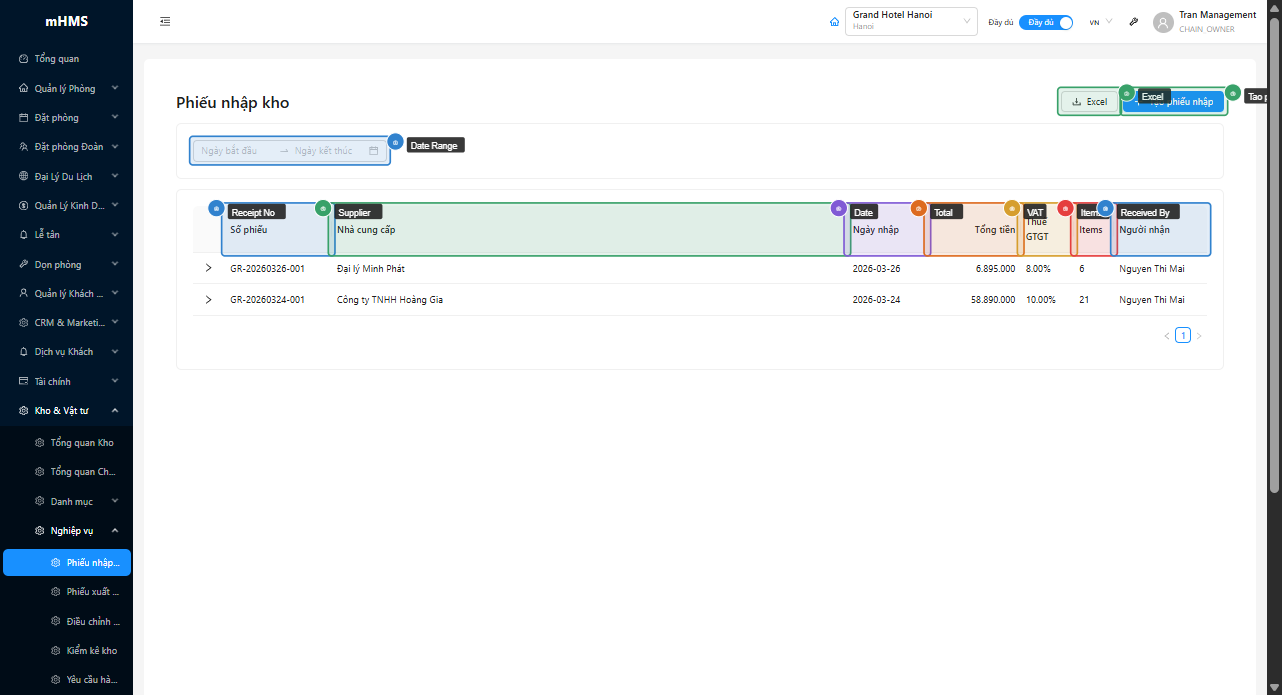This screenshot has height=695, width=1282.
Task: Click the green annotation badge on Supplier column
Action: tap(322, 208)
